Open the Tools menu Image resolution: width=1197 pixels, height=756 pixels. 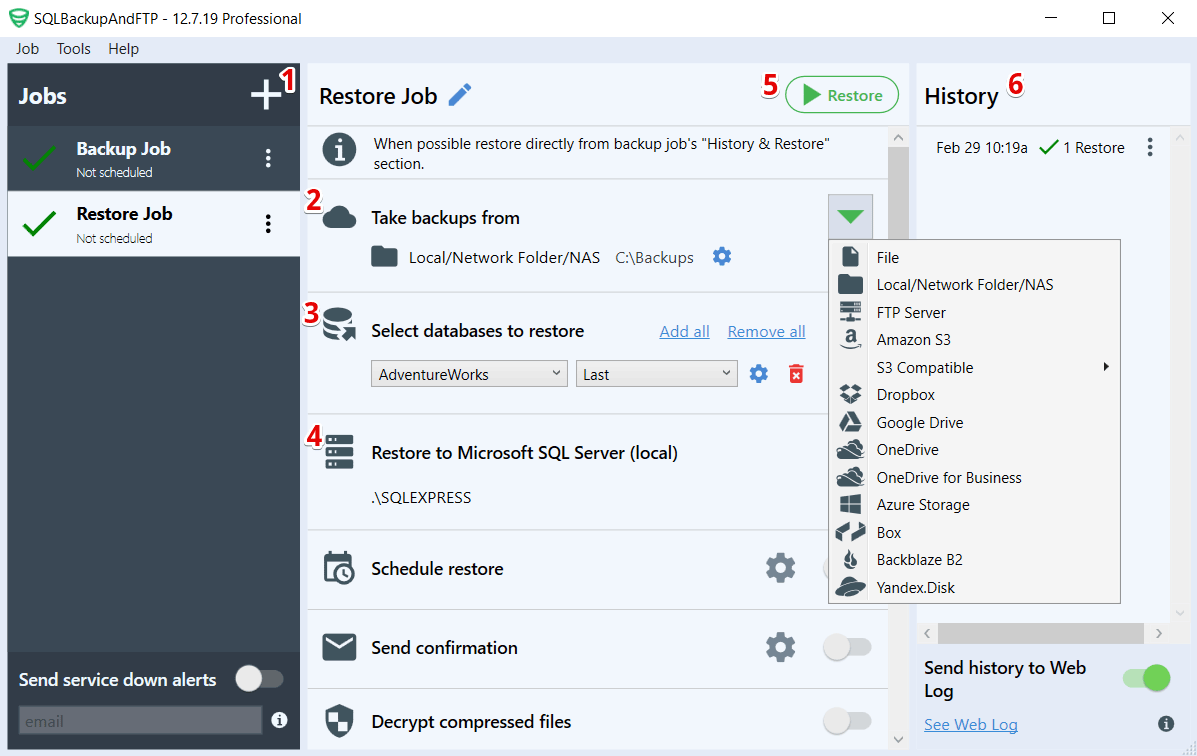pos(73,48)
